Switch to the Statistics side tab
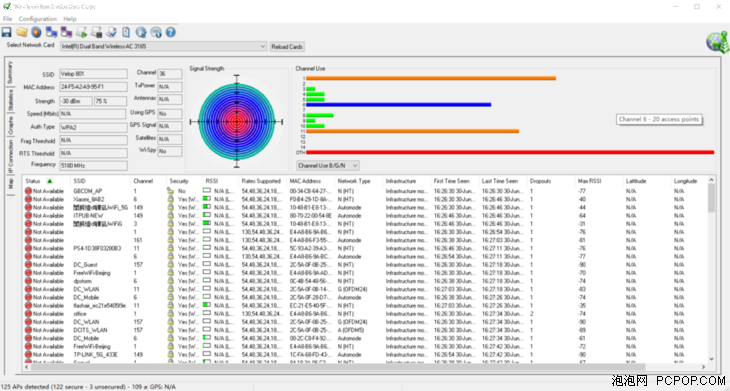This screenshot has height=391, width=730. tap(10, 100)
